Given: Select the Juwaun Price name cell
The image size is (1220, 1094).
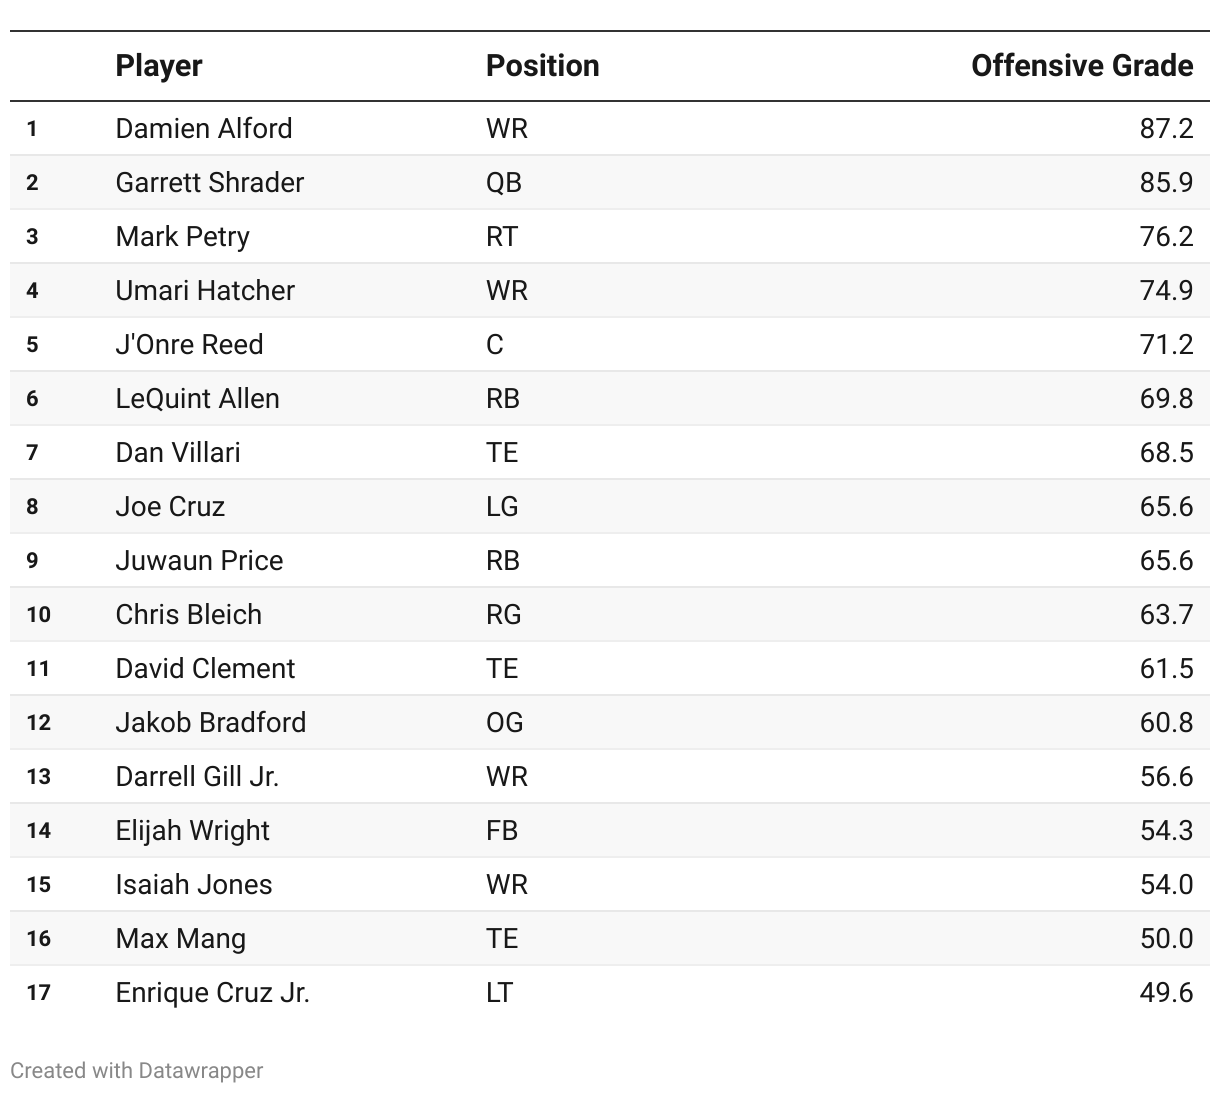Looking at the screenshot, I should [199, 560].
